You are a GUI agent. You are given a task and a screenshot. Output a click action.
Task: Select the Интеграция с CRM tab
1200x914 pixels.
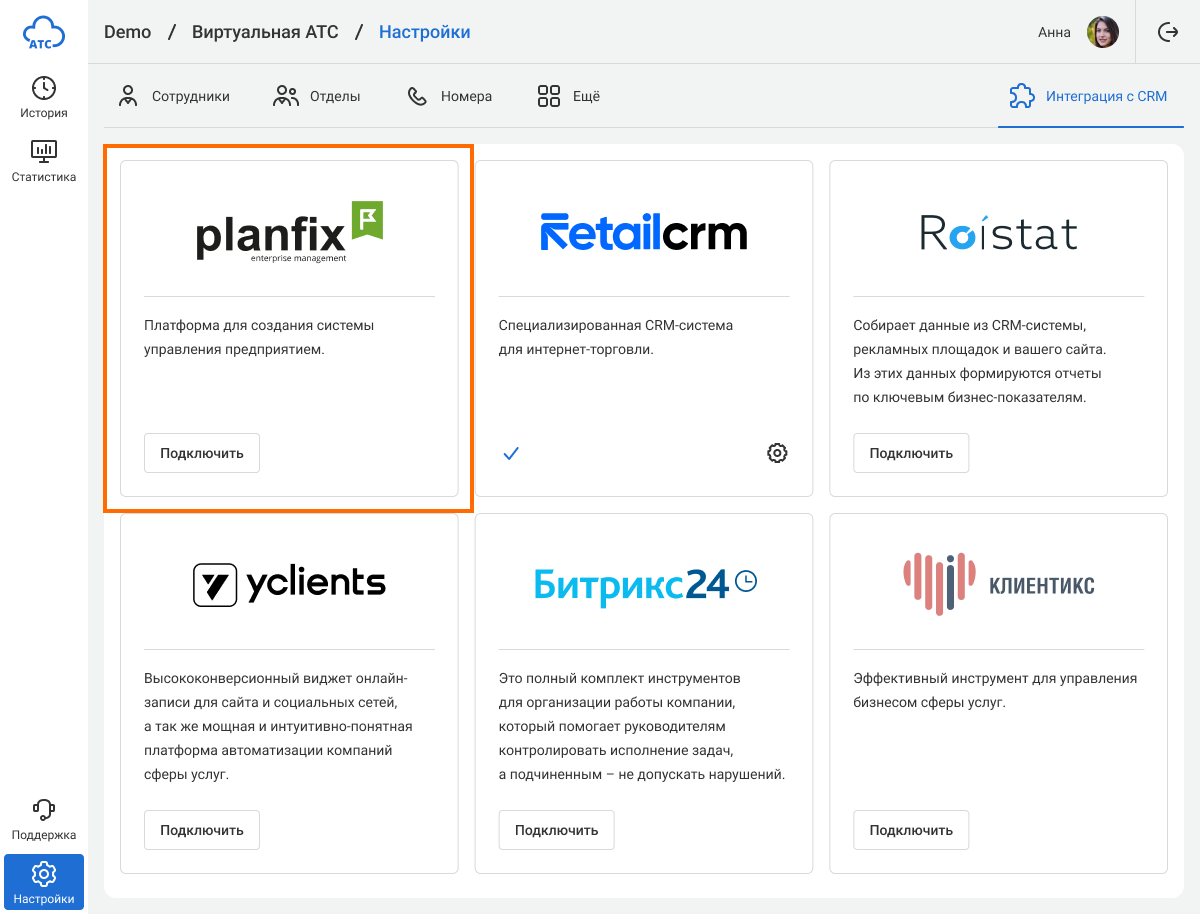1088,97
